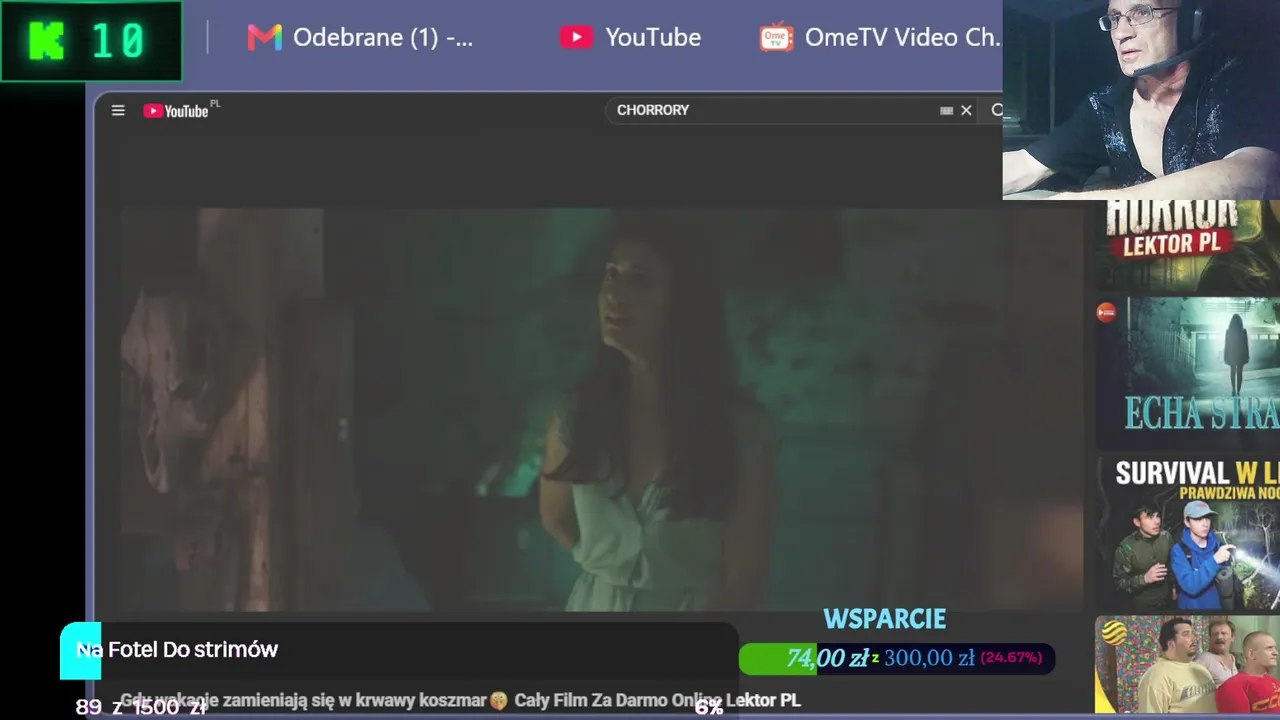Click the video title "Gdy wakacje zamieniają się w krwawy koszmar"
The height and width of the screenshot is (720, 1280).
[460, 700]
